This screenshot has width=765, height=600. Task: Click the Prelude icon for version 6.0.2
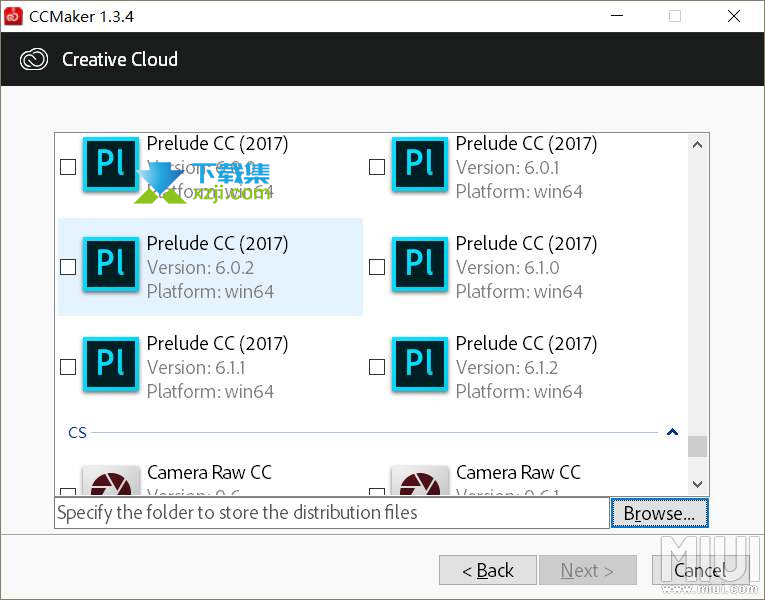point(111,264)
